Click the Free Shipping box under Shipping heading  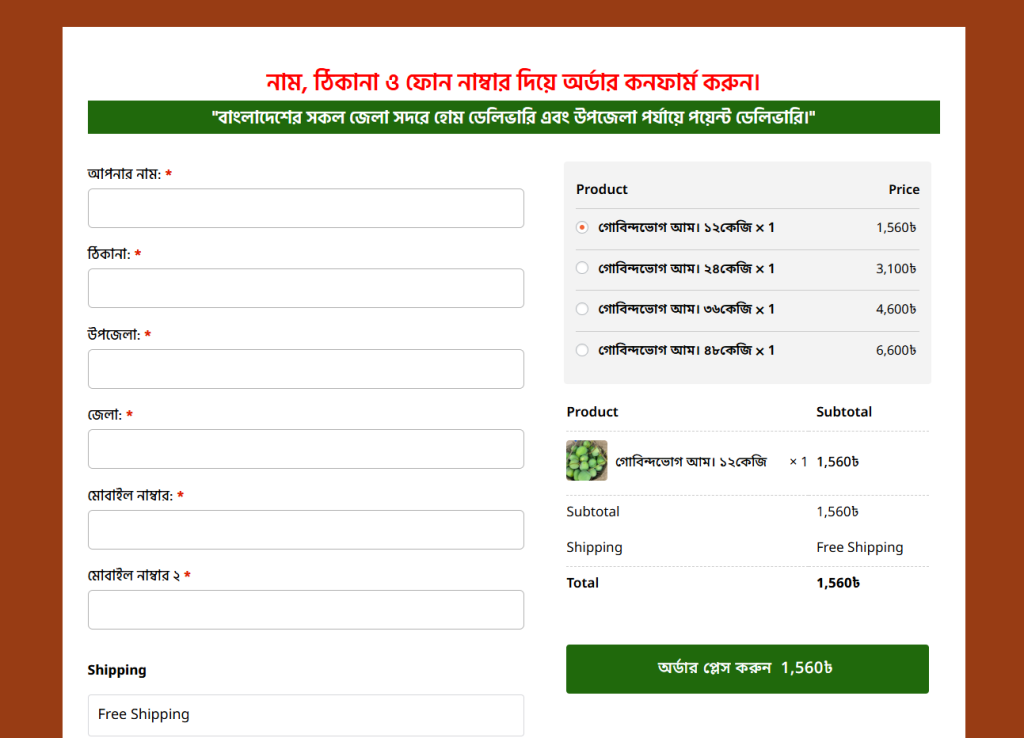306,714
